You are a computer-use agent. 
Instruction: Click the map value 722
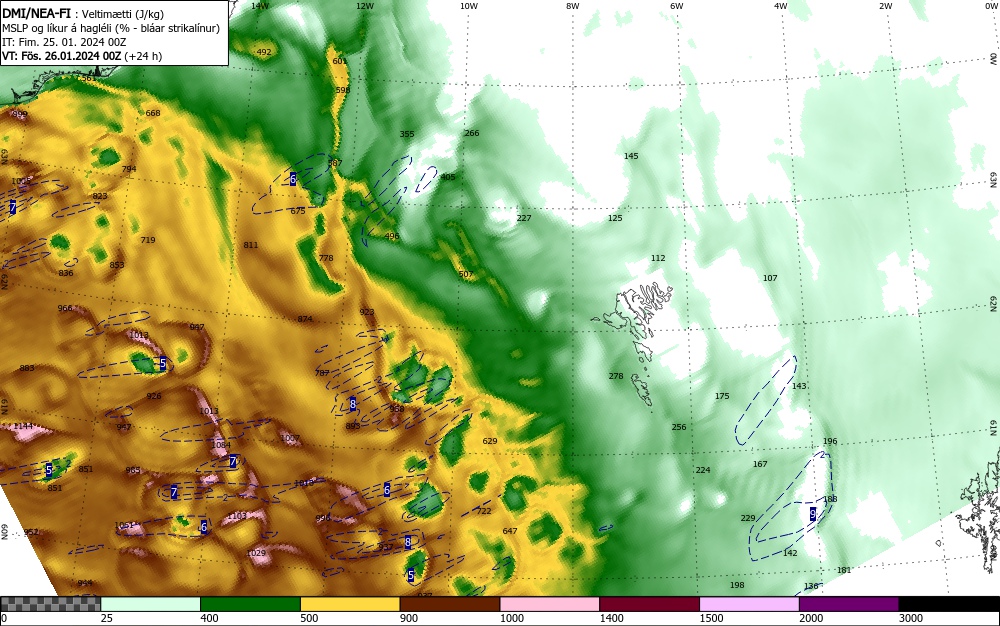point(484,511)
